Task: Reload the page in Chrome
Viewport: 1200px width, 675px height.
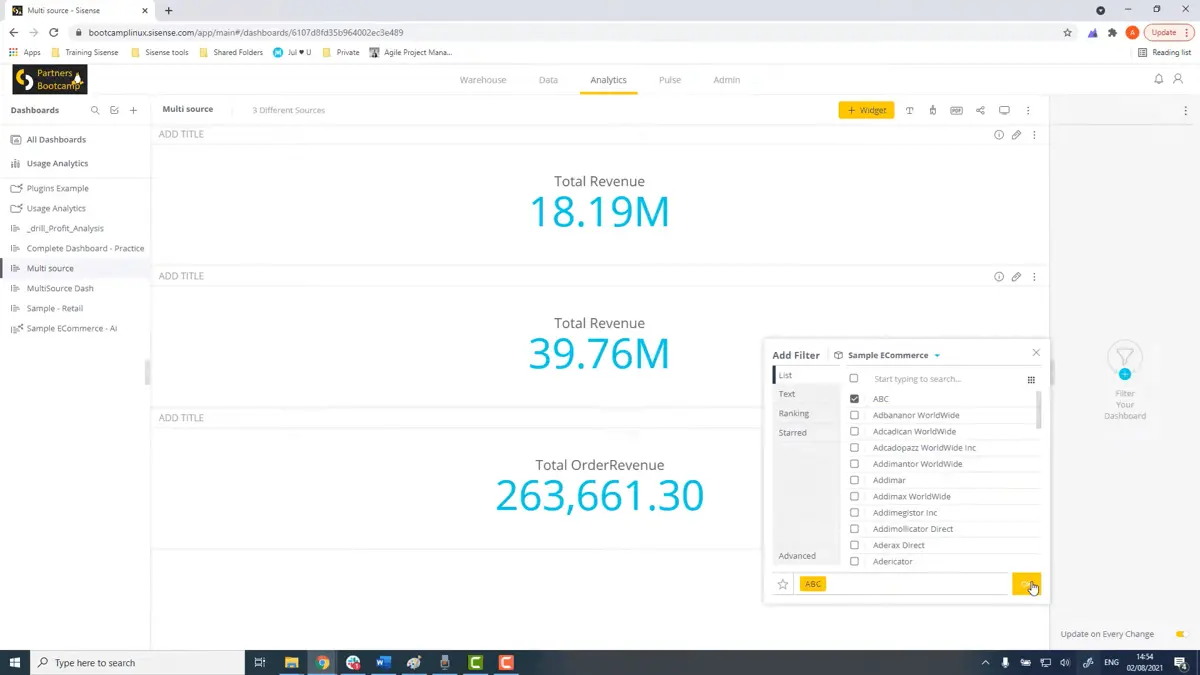Action: point(54,32)
